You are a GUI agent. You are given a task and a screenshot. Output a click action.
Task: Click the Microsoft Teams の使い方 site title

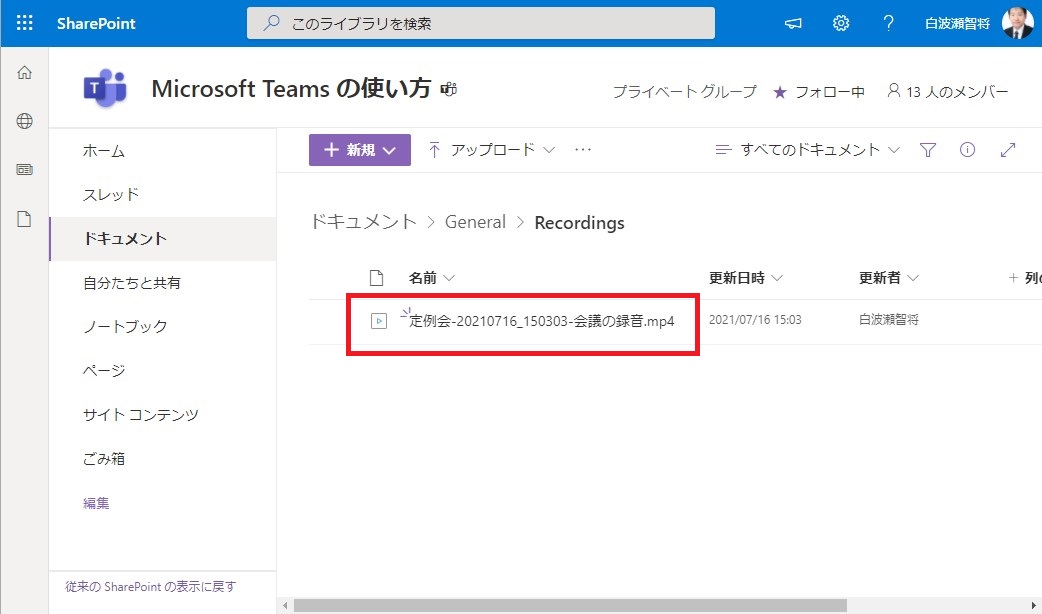(291, 88)
